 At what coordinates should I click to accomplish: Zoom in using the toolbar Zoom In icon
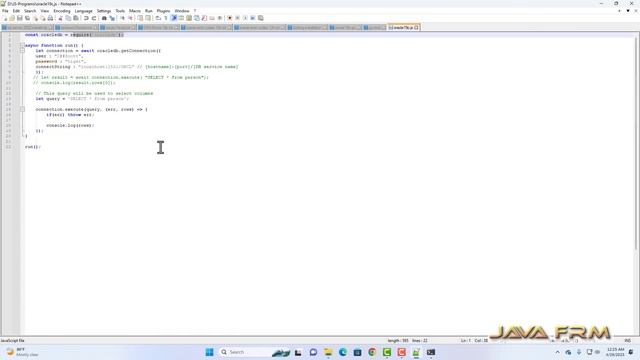122,18
